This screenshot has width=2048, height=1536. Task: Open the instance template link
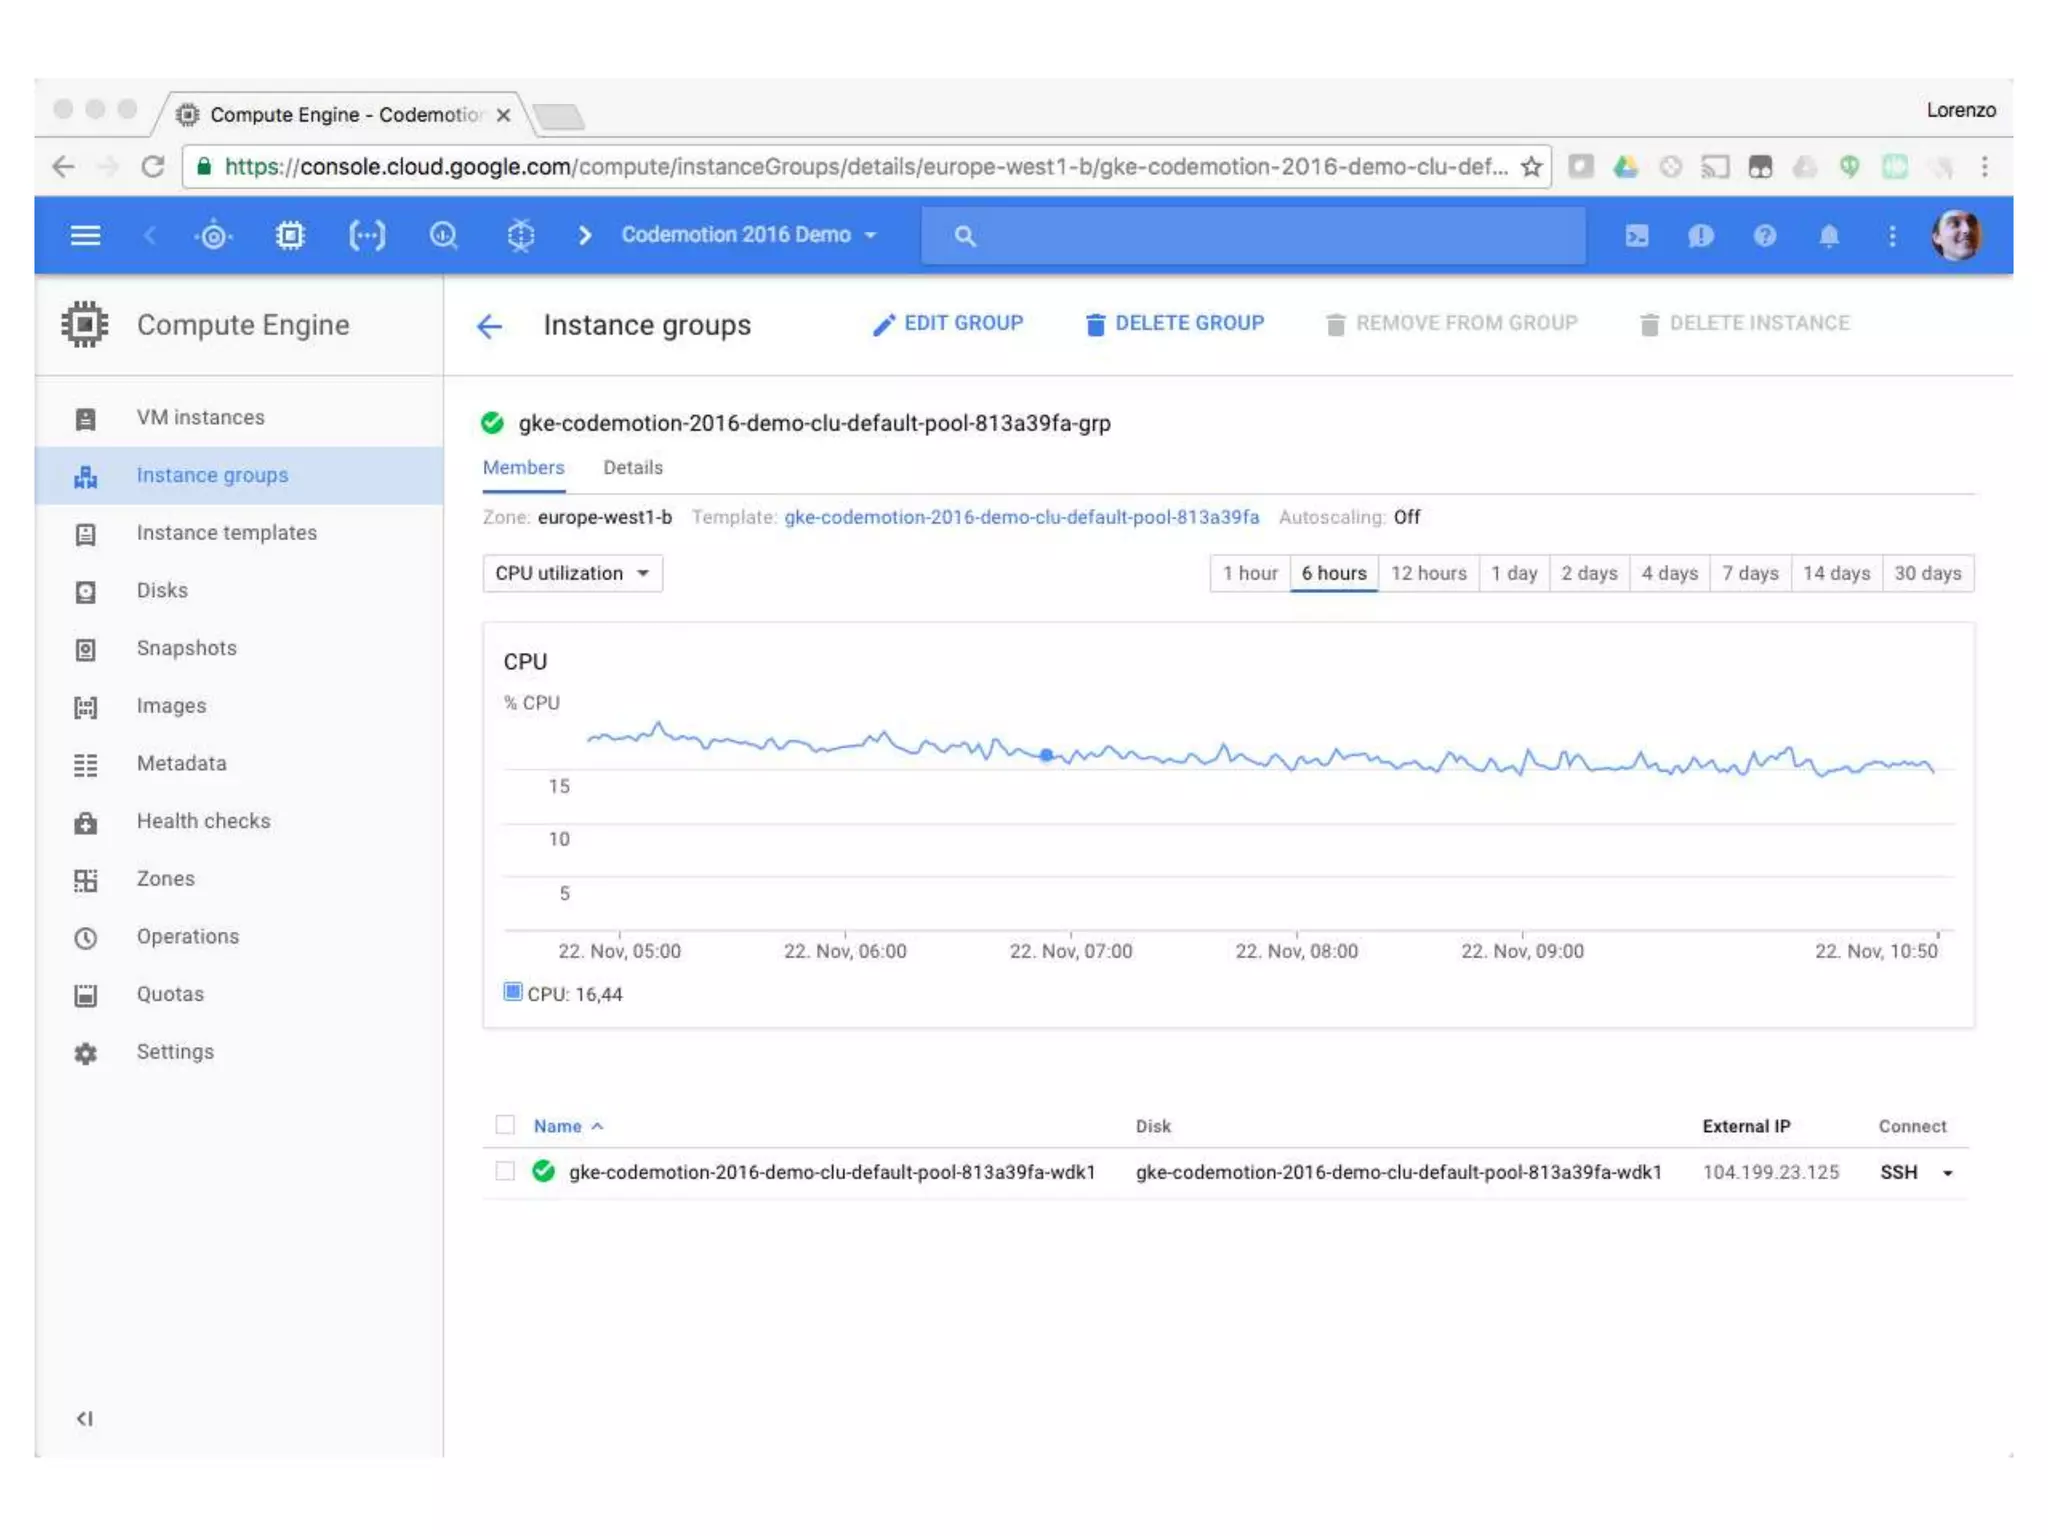[1021, 517]
